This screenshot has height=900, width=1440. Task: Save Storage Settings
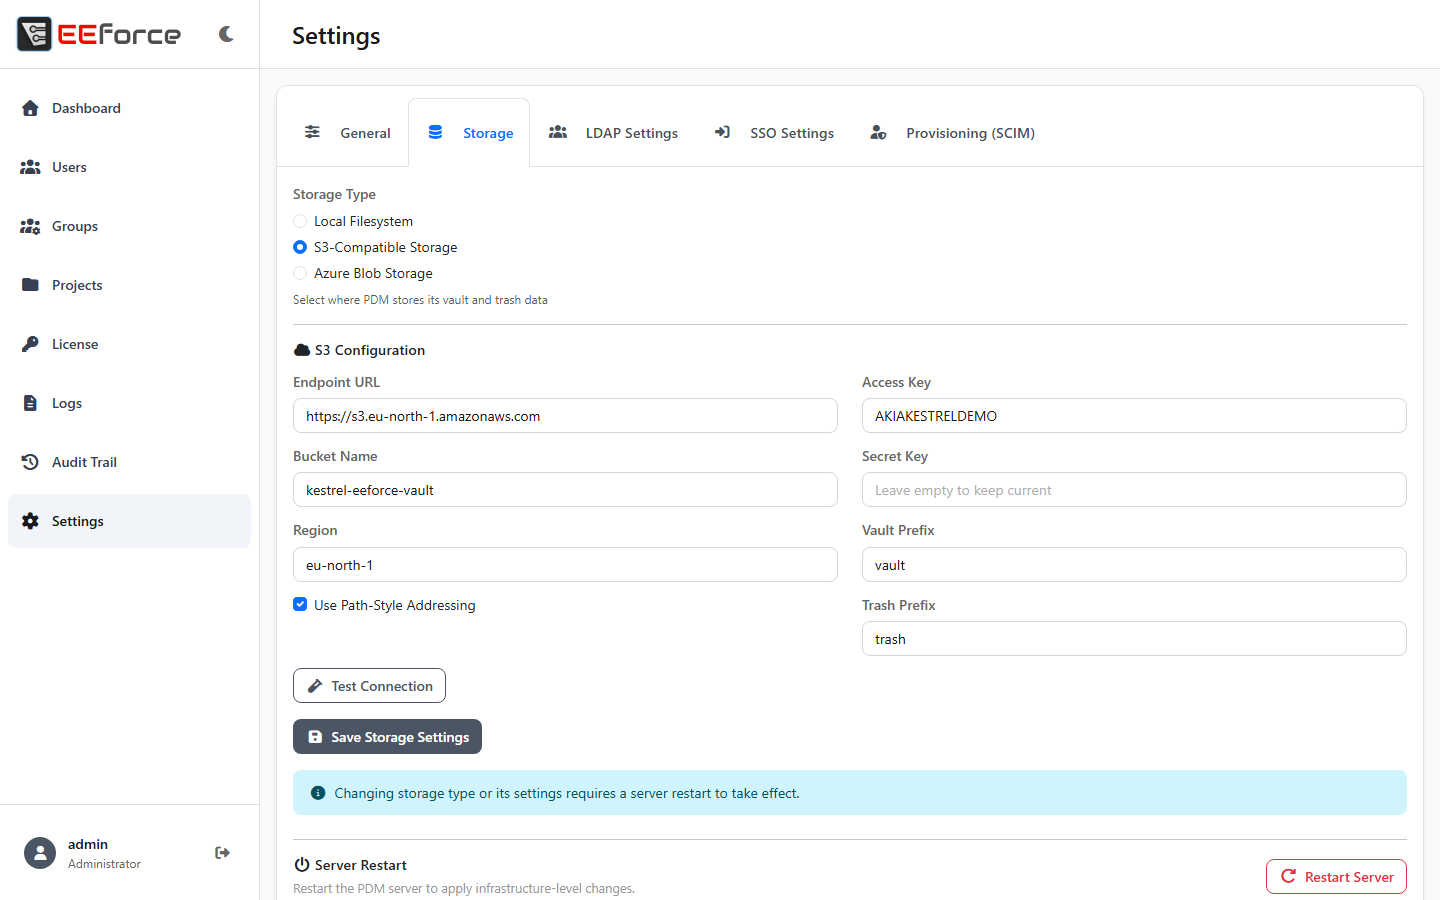[387, 737]
